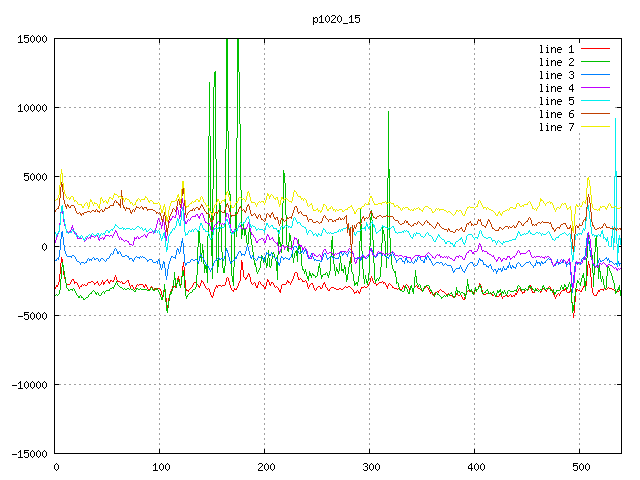Click the blue legend sample for line 3
The width and height of the screenshot is (640, 480).
[x=596, y=75]
